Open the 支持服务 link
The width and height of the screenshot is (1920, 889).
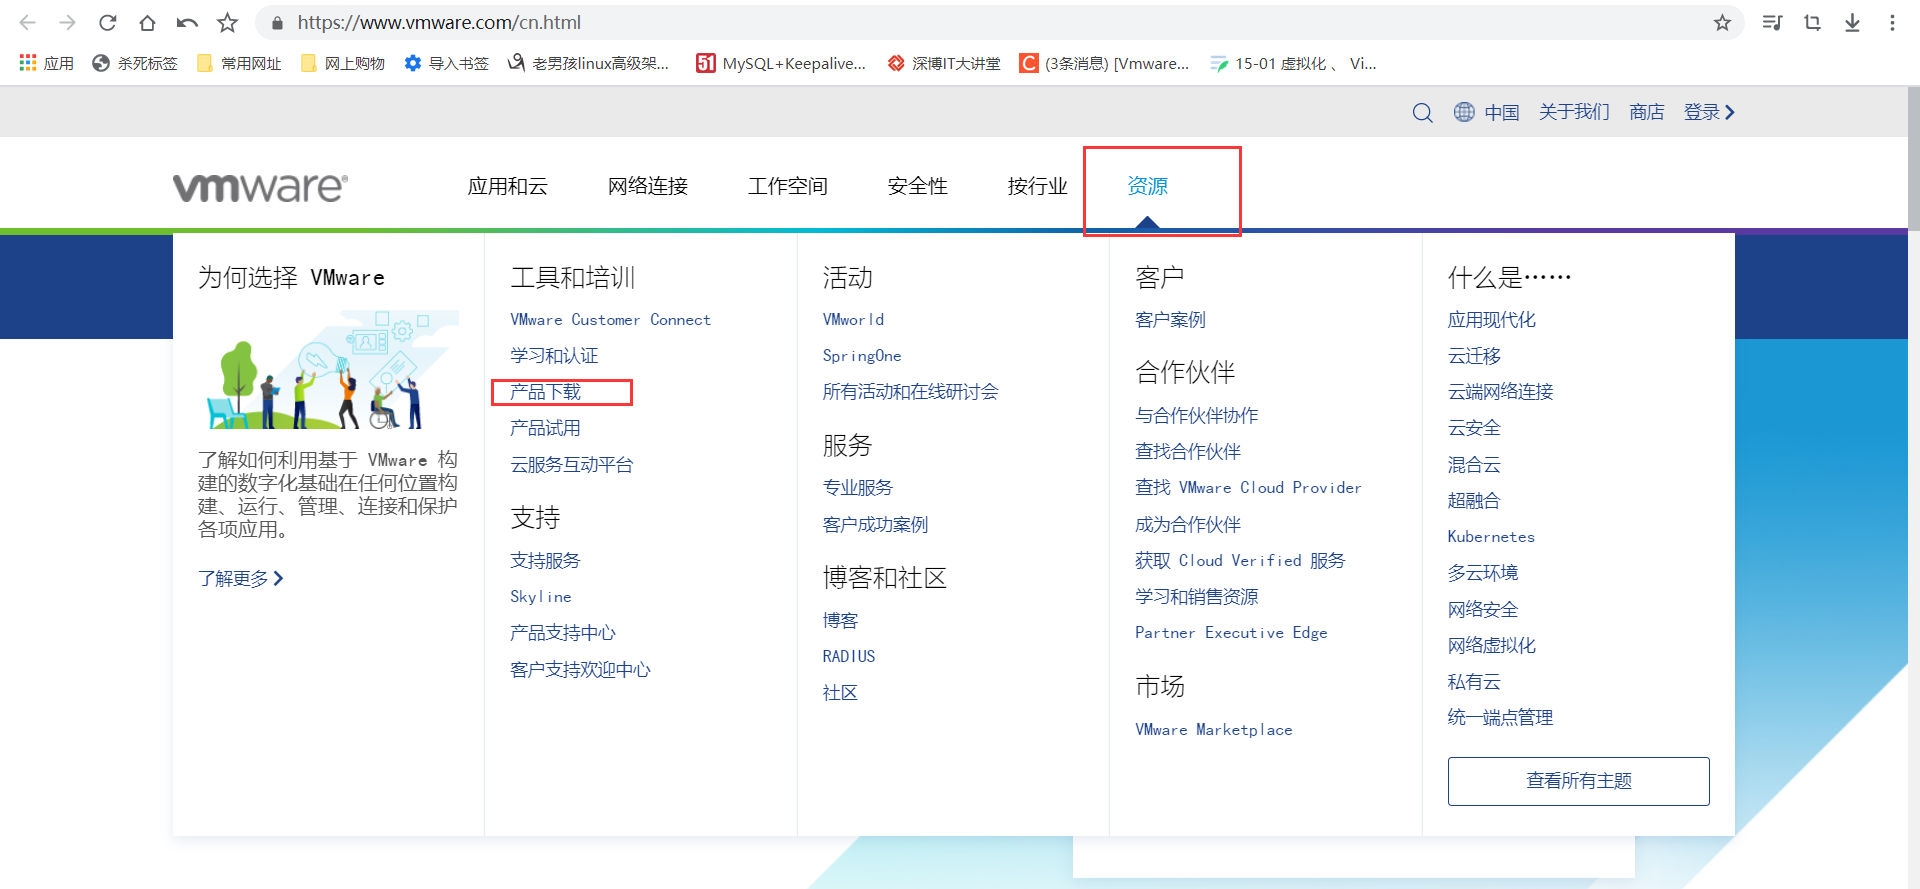coord(545,561)
